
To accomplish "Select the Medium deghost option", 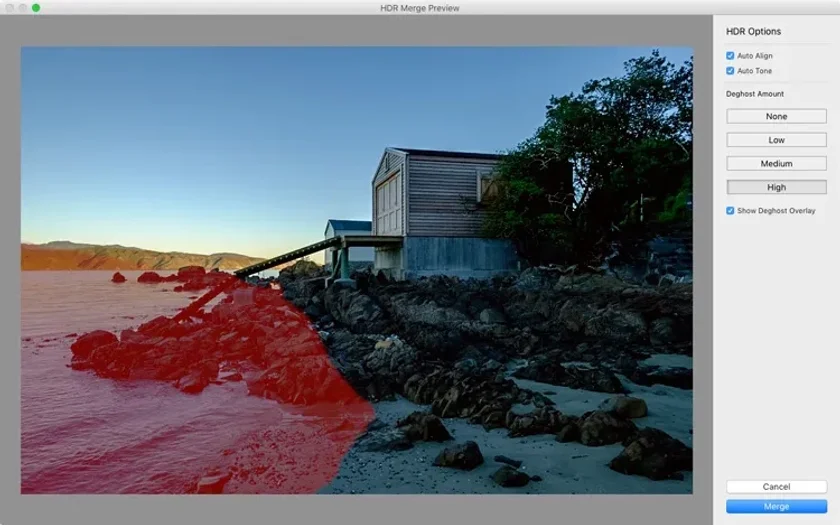I will (x=776, y=163).
